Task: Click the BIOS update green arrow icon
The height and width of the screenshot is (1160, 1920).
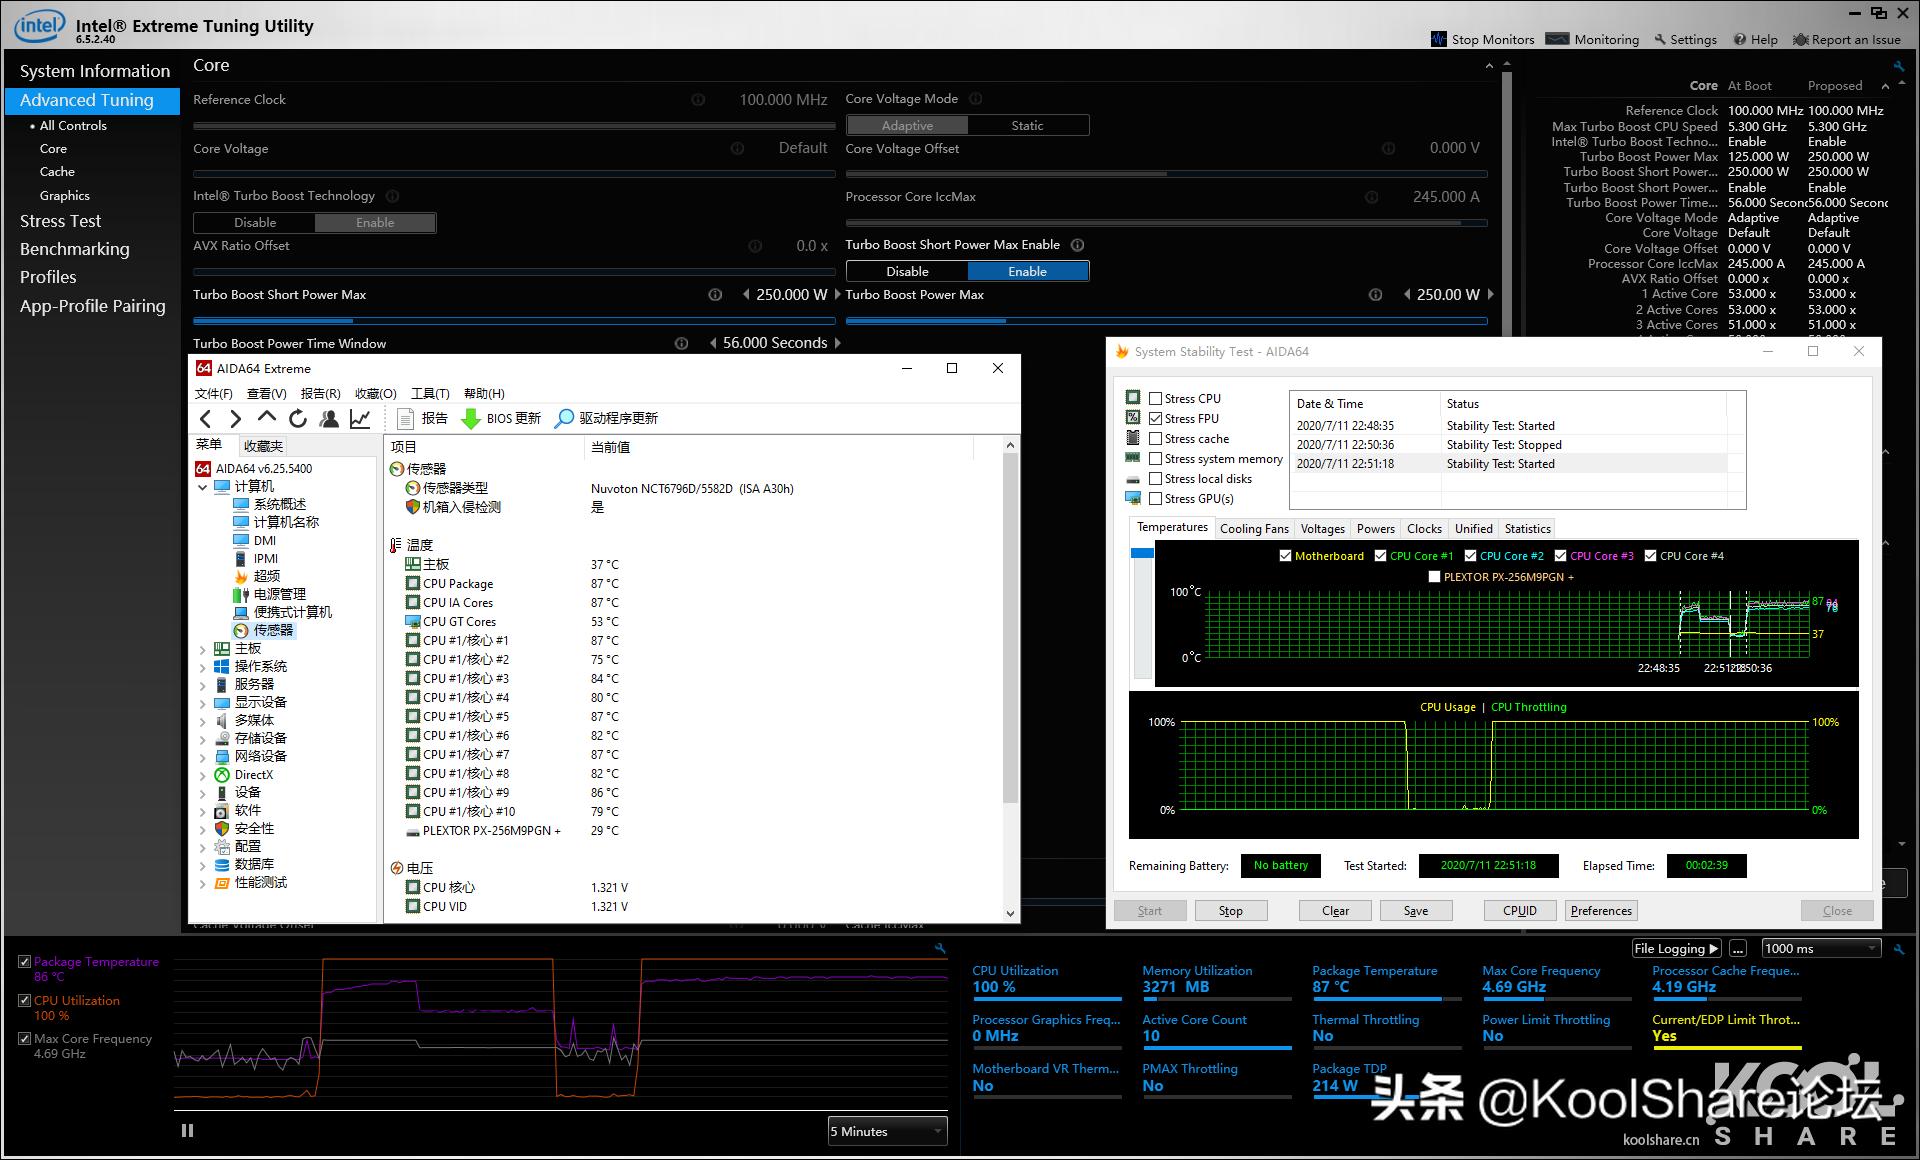Action: pyautogui.click(x=471, y=419)
